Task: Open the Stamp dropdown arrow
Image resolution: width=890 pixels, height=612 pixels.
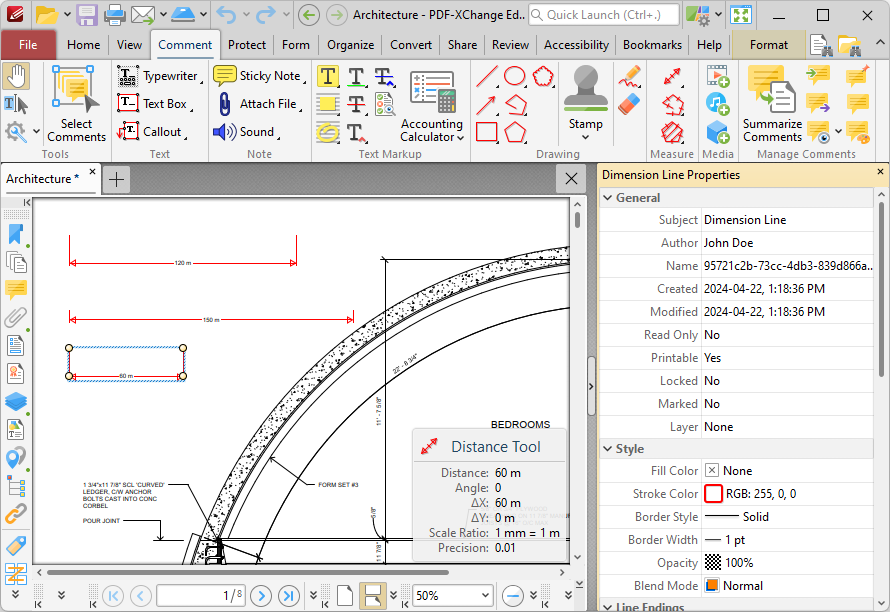Action: (x=586, y=136)
